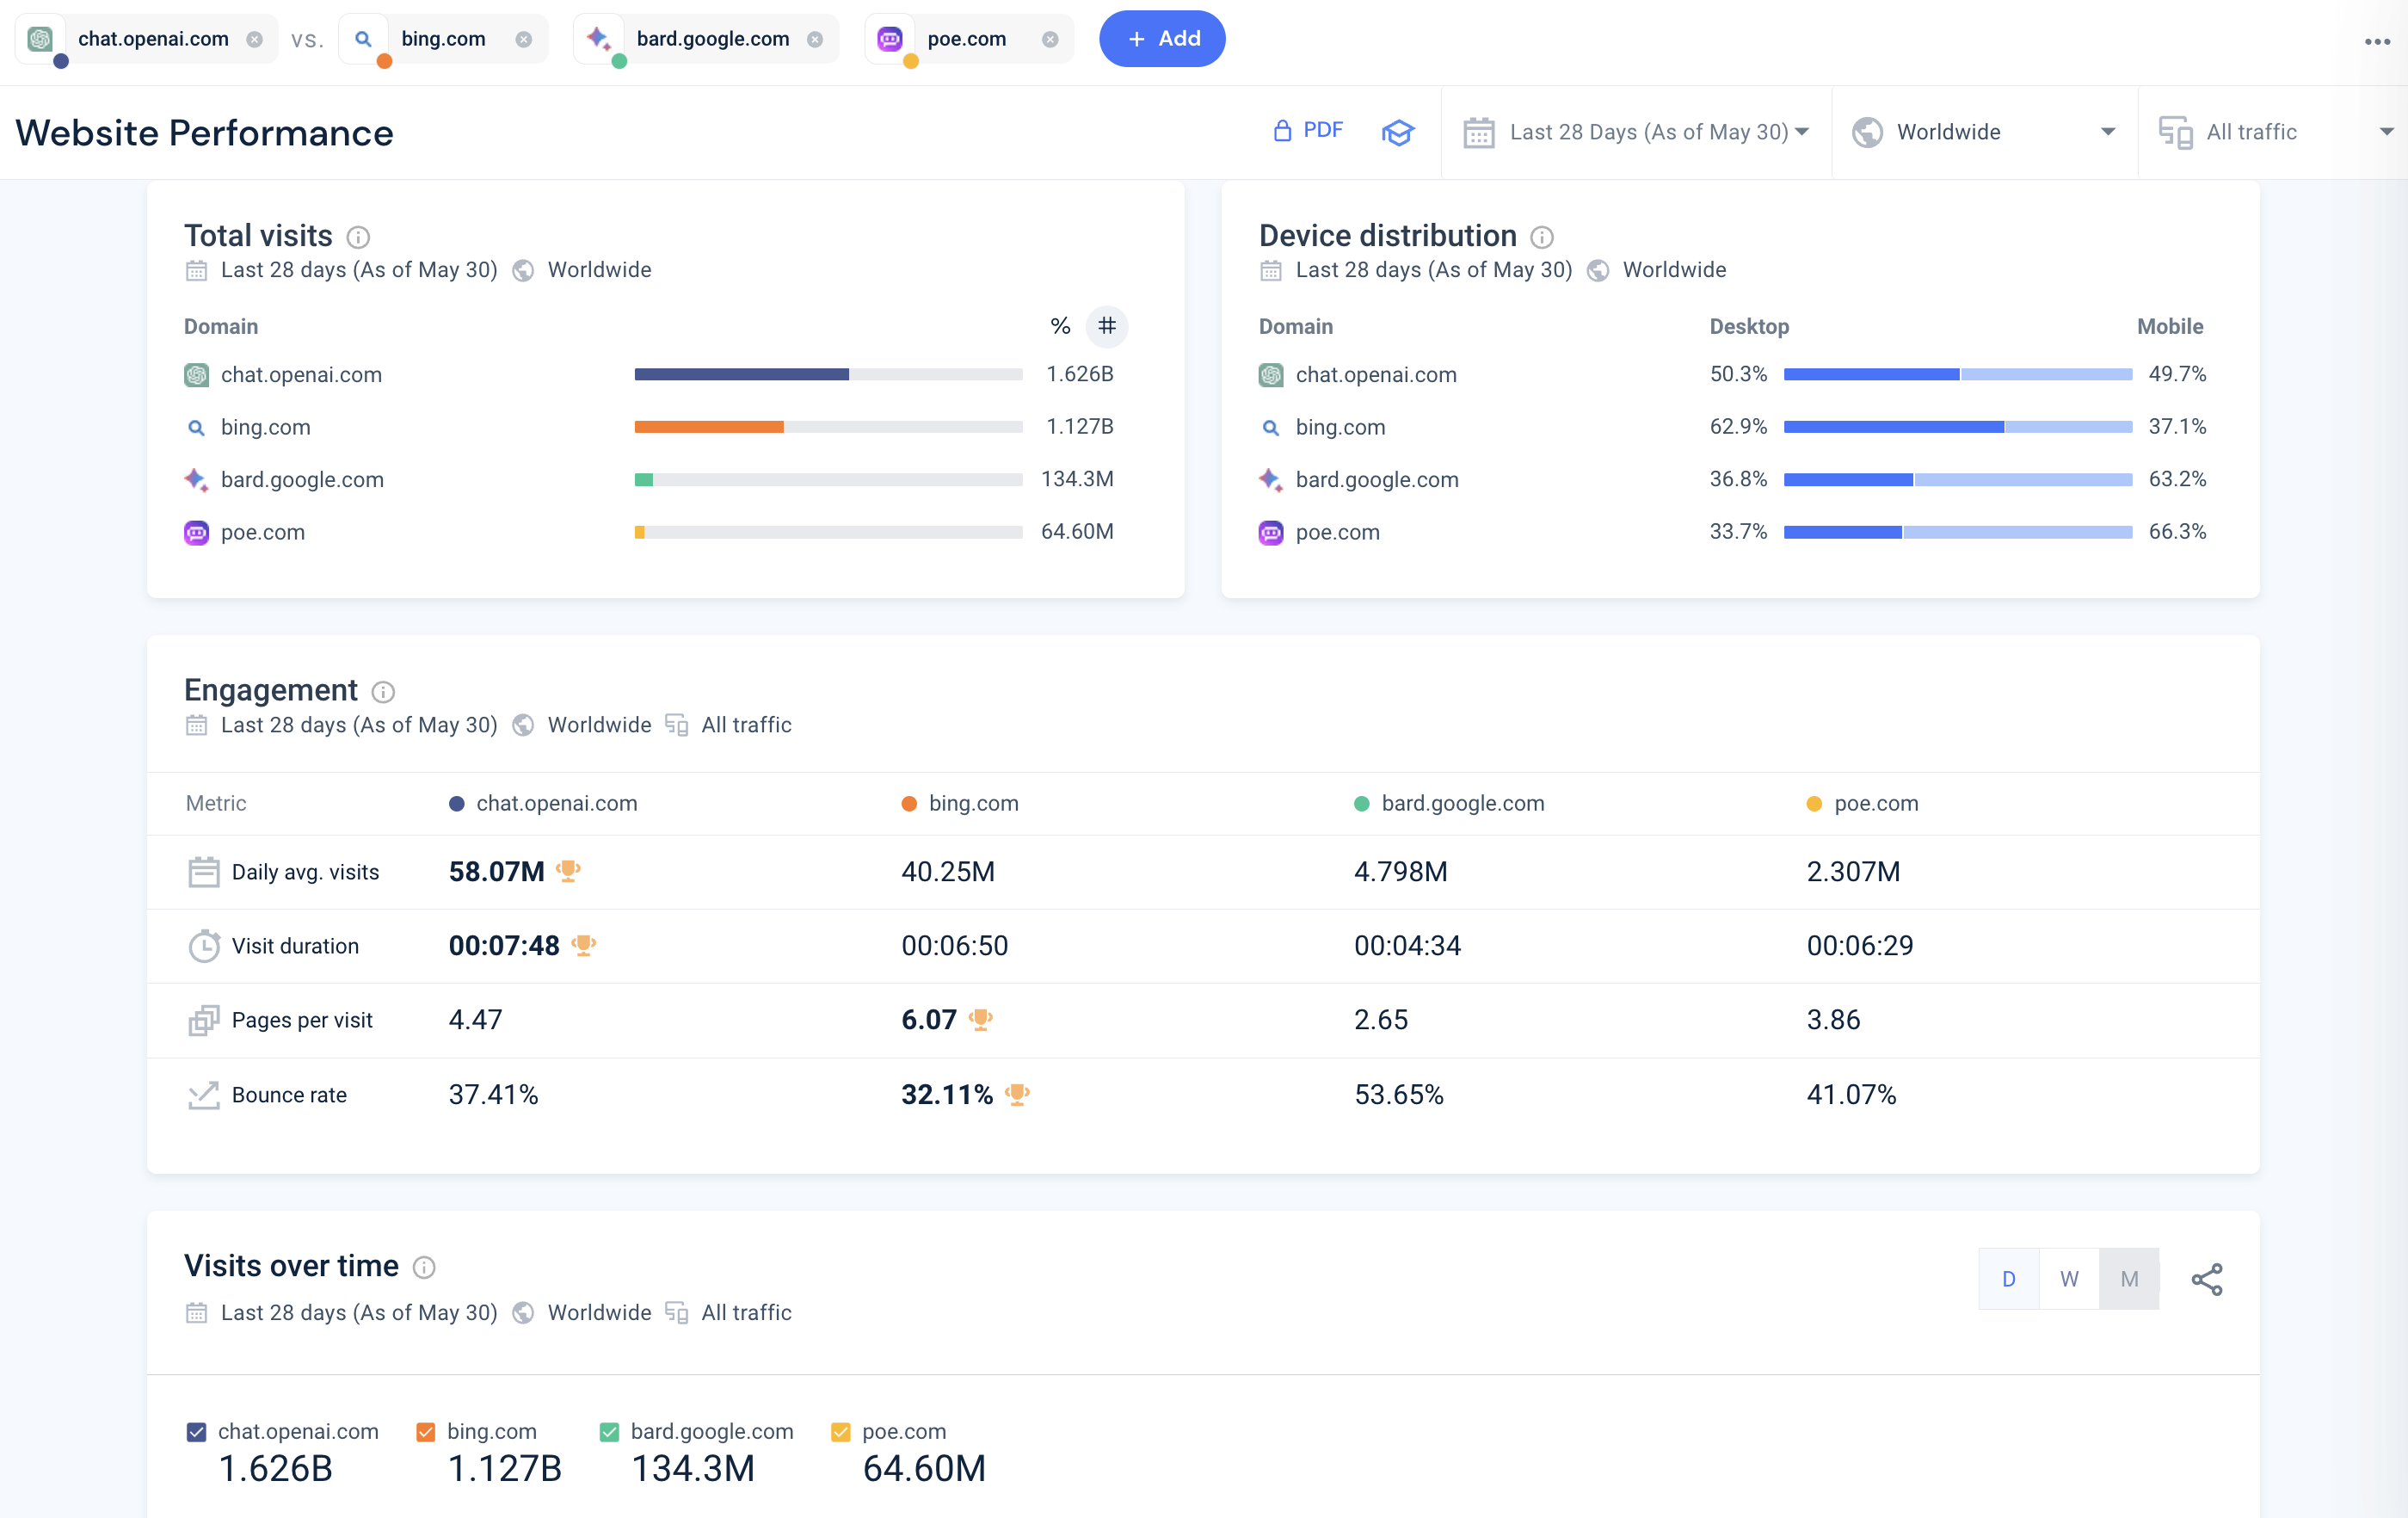Show info tooltip for Total visits

click(358, 237)
